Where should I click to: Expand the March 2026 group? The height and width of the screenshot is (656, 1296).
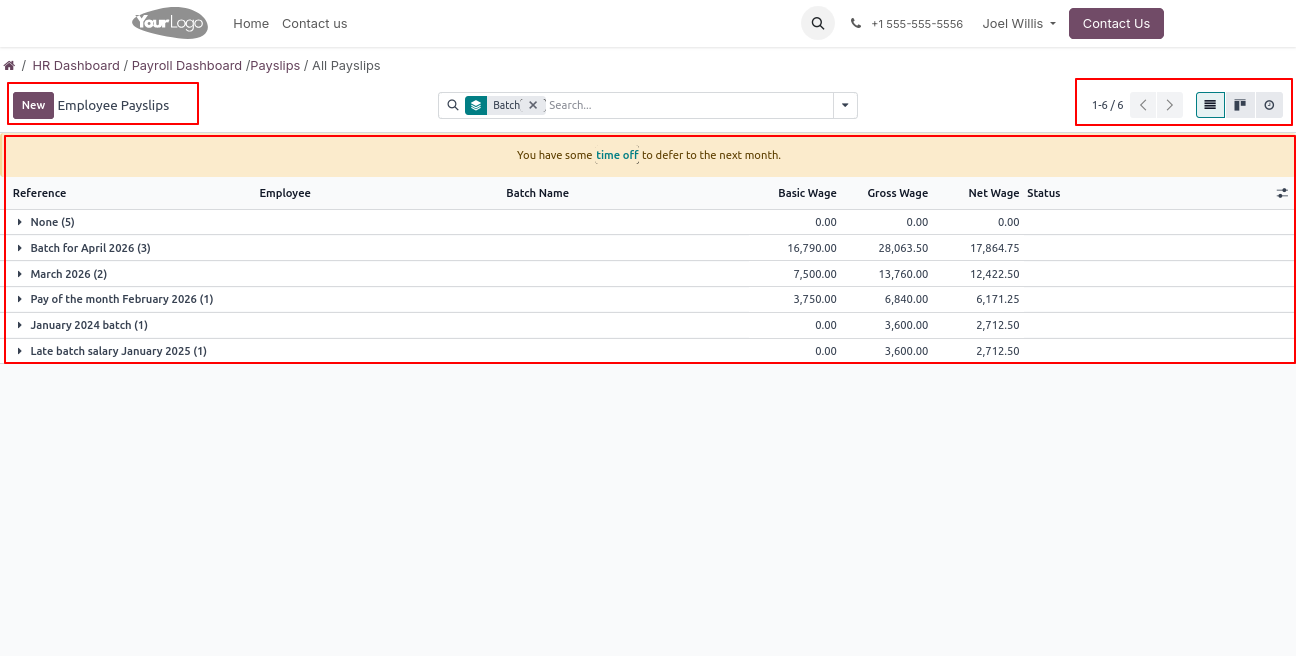click(x=68, y=274)
